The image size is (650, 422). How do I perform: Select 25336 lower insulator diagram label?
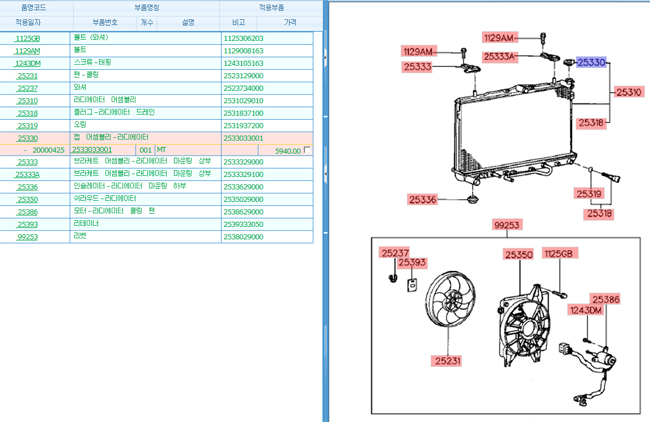(x=422, y=200)
